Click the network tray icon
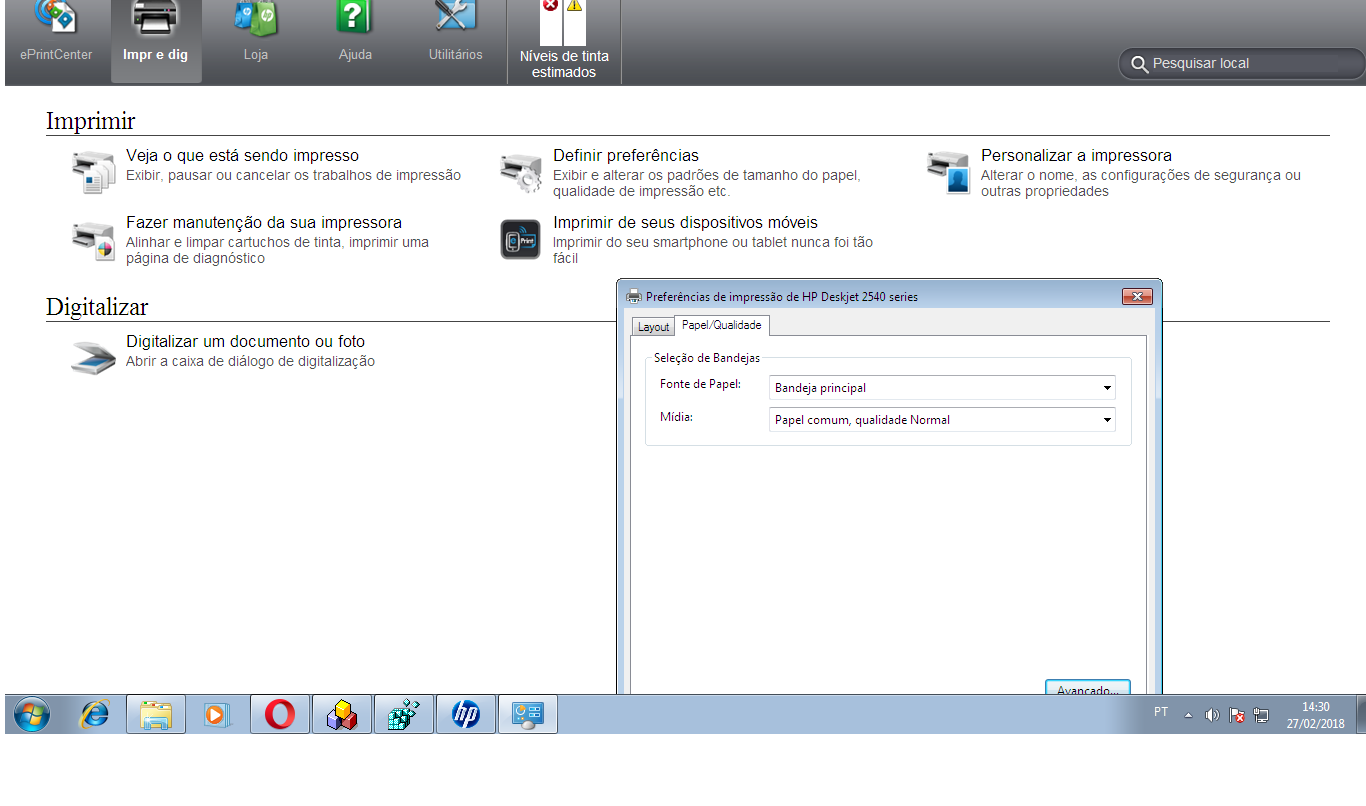 [x=1261, y=715]
